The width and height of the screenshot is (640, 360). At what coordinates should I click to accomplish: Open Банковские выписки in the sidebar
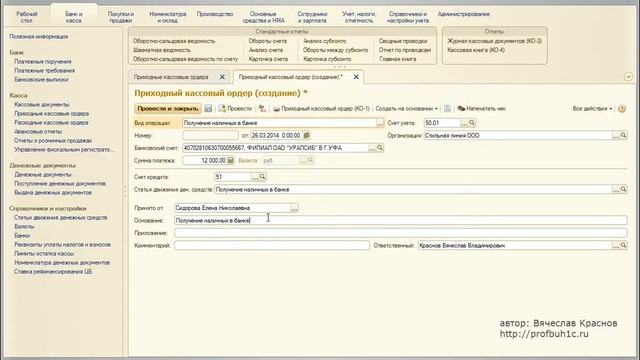(41, 79)
